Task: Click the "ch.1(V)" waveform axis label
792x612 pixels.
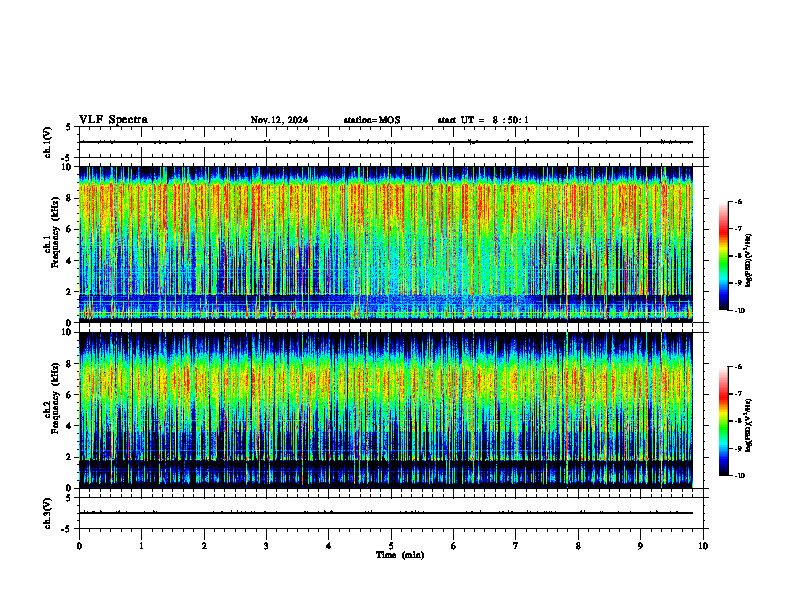Action: [48, 142]
